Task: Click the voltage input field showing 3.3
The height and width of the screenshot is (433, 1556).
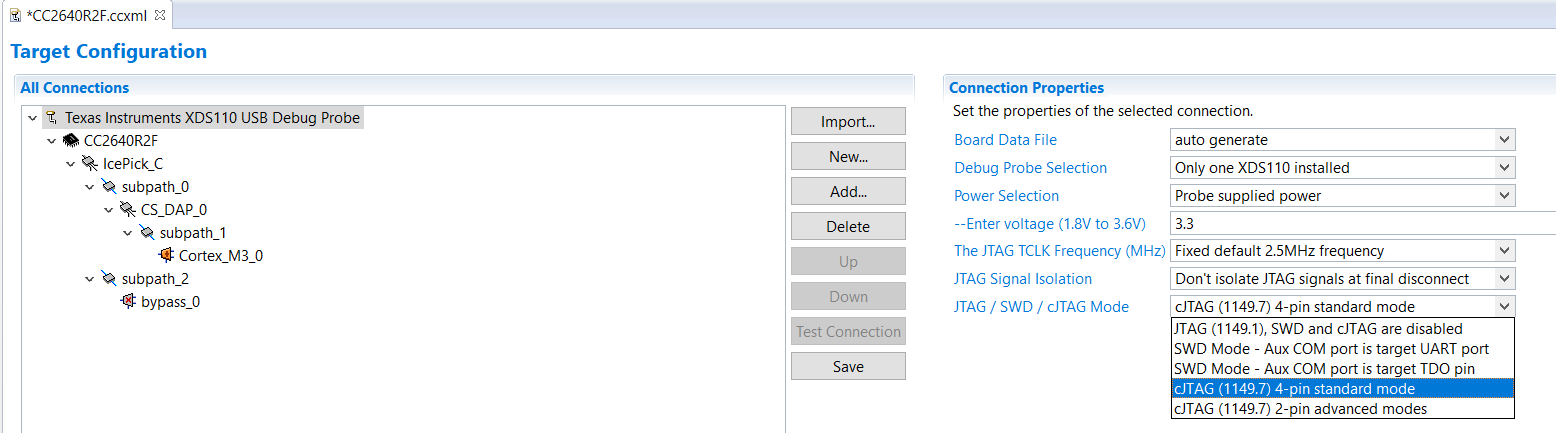Action: (x=1363, y=224)
